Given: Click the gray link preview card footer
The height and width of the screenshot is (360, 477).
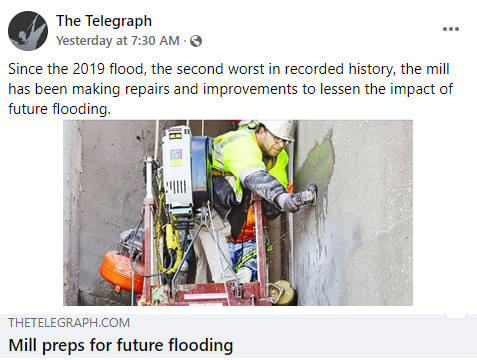Looking at the screenshot, I should (x=238, y=337).
